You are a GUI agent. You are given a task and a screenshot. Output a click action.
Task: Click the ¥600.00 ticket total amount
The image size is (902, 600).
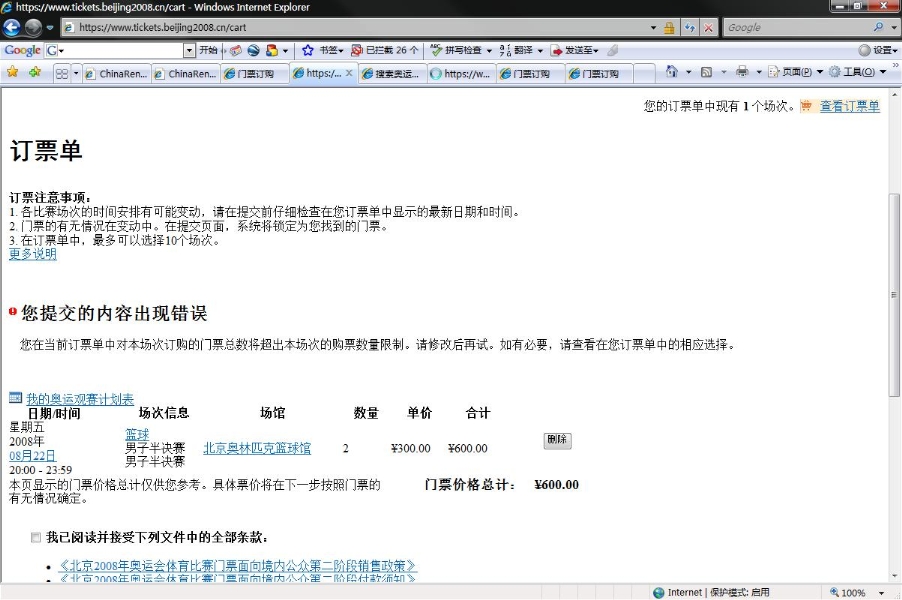556,484
